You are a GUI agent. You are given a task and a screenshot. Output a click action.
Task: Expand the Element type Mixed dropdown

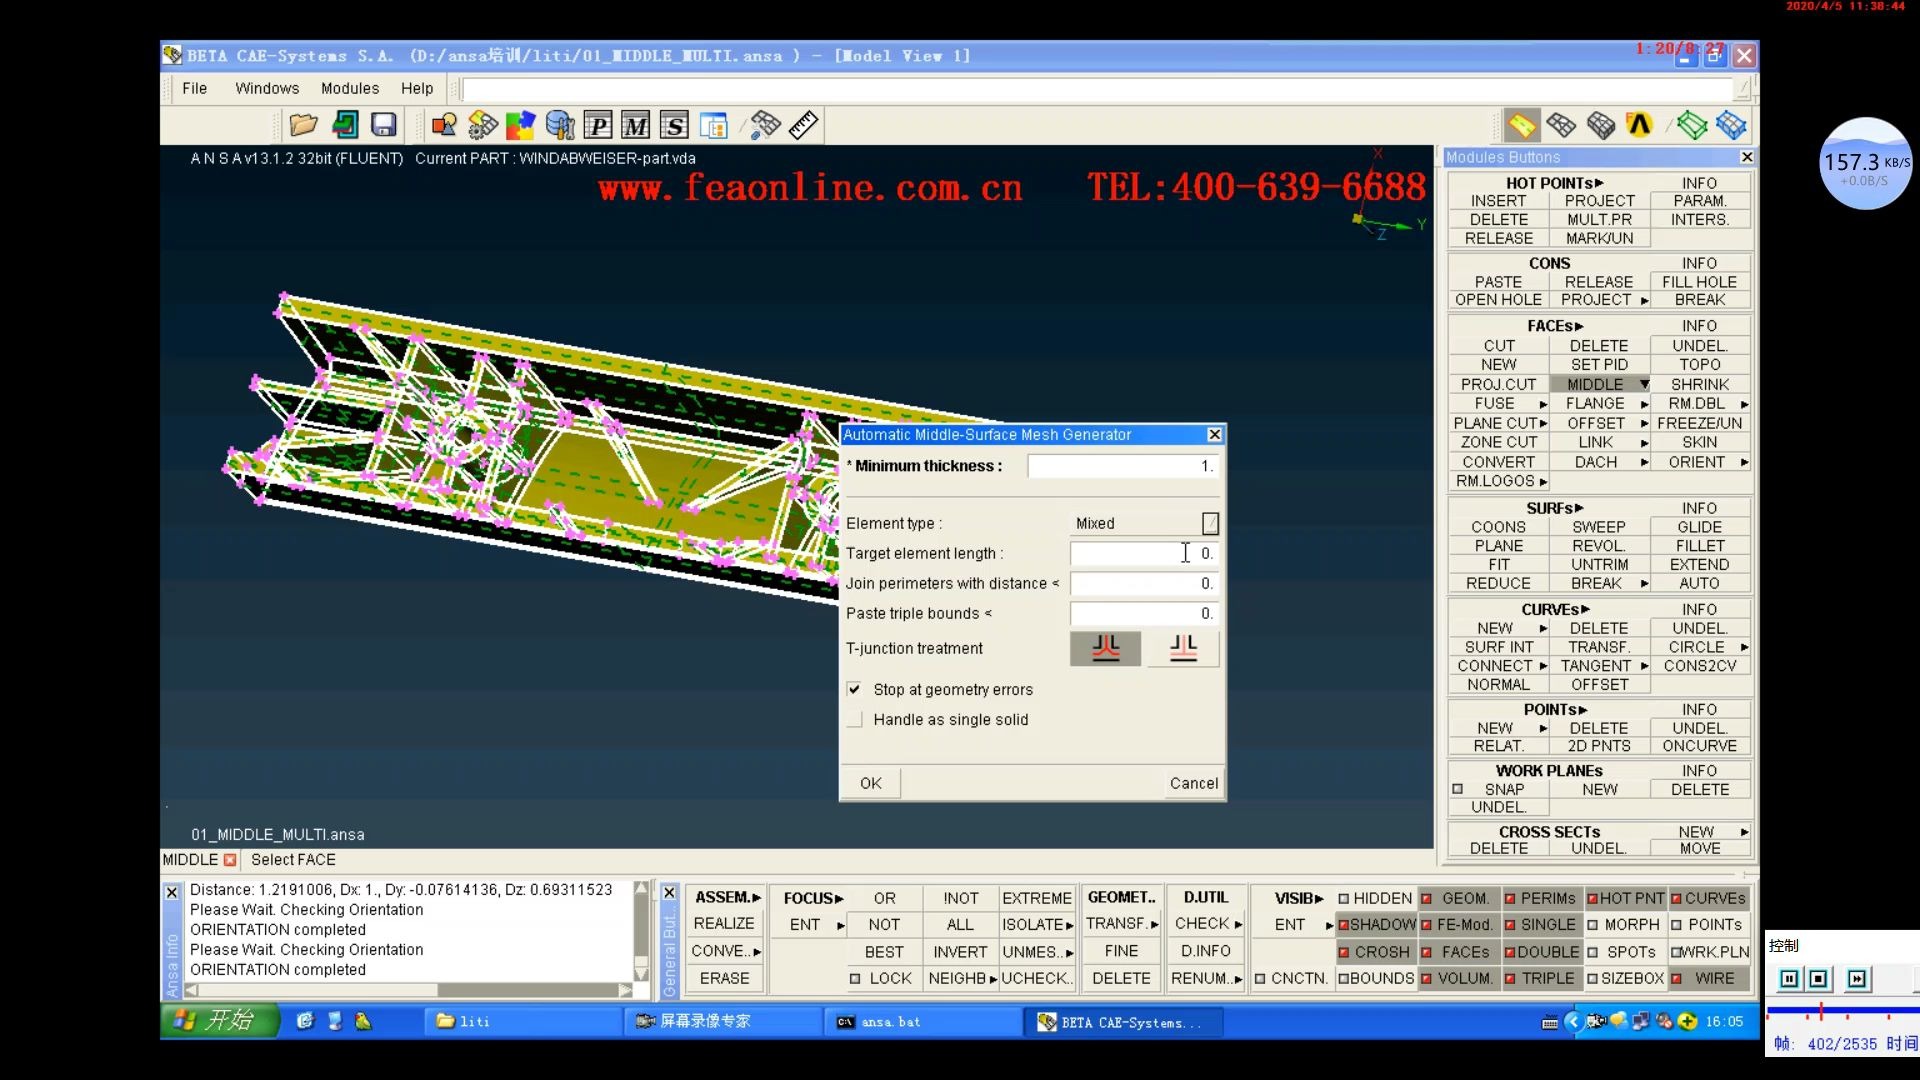[x=1209, y=522]
